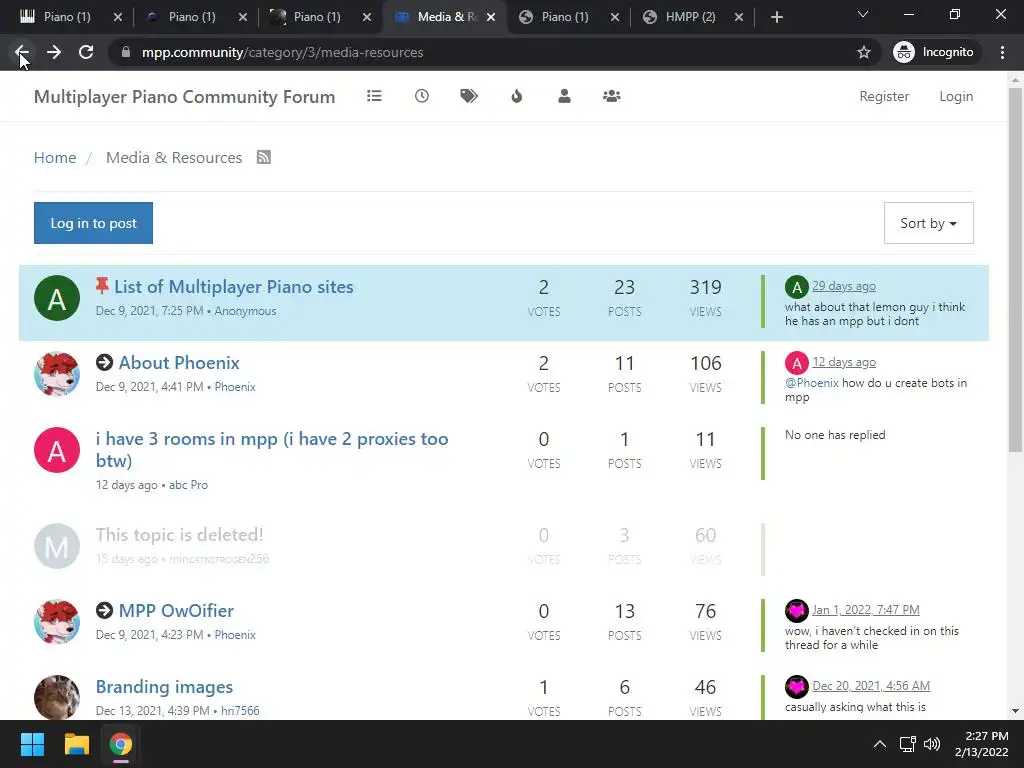Open Chrome's three-dot menu

coord(1002,52)
